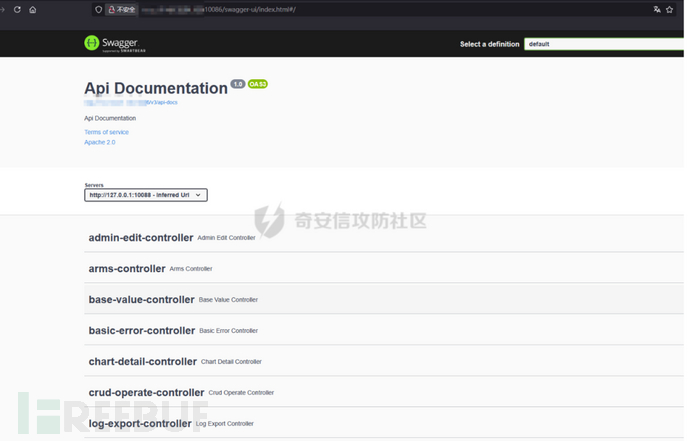
Task: Expand the basic-error-controller section
Action: pos(141,331)
